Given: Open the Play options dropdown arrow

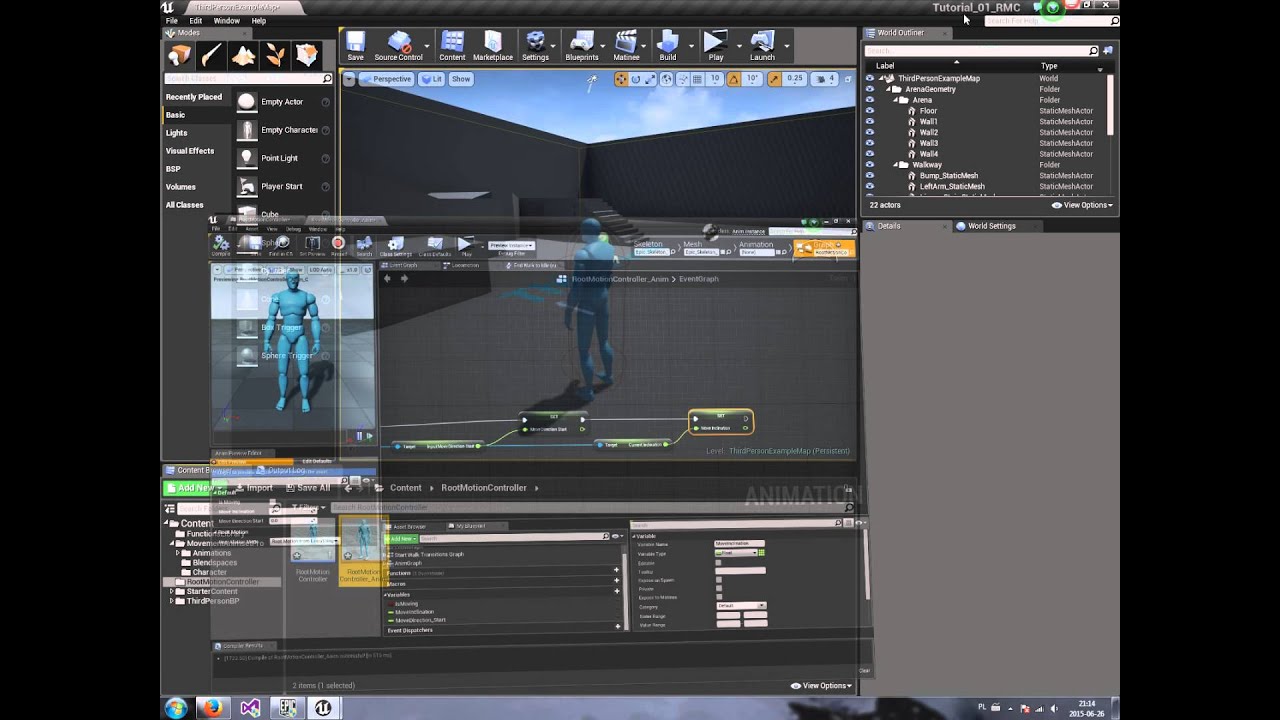Looking at the screenshot, I should point(739,45).
